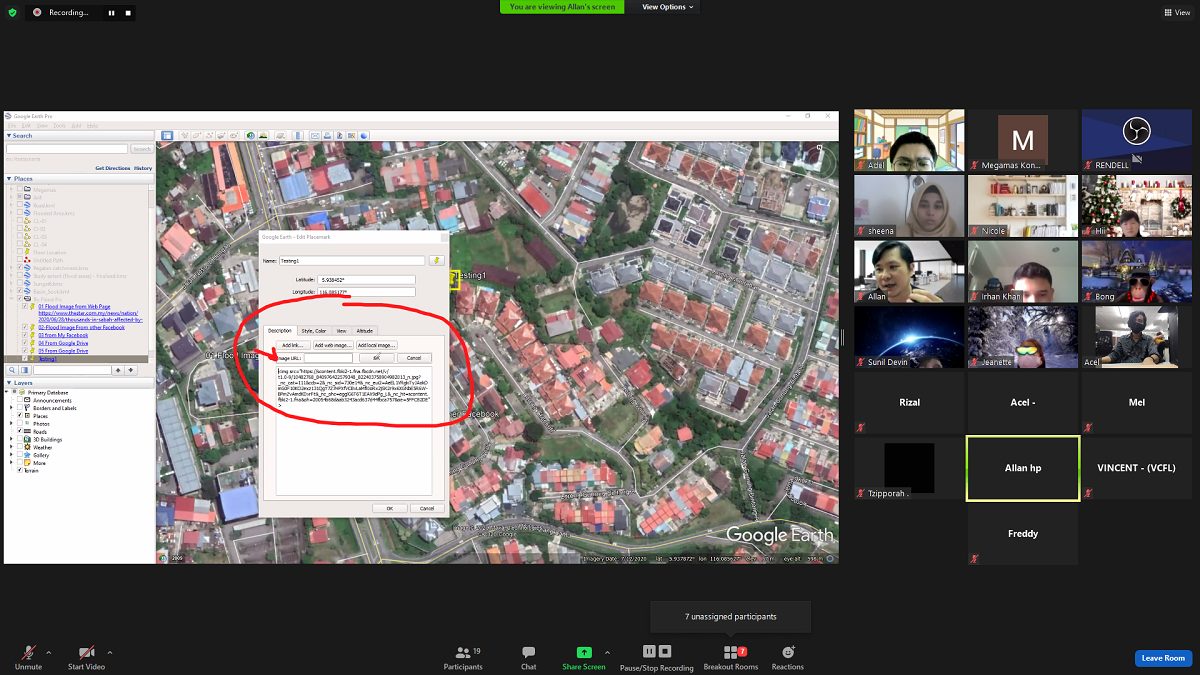Image resolution: width=1200 pixels, height=675 pixels.
Task: Disable the Terrain layer checkbox
Action: [x=20, y=470]
